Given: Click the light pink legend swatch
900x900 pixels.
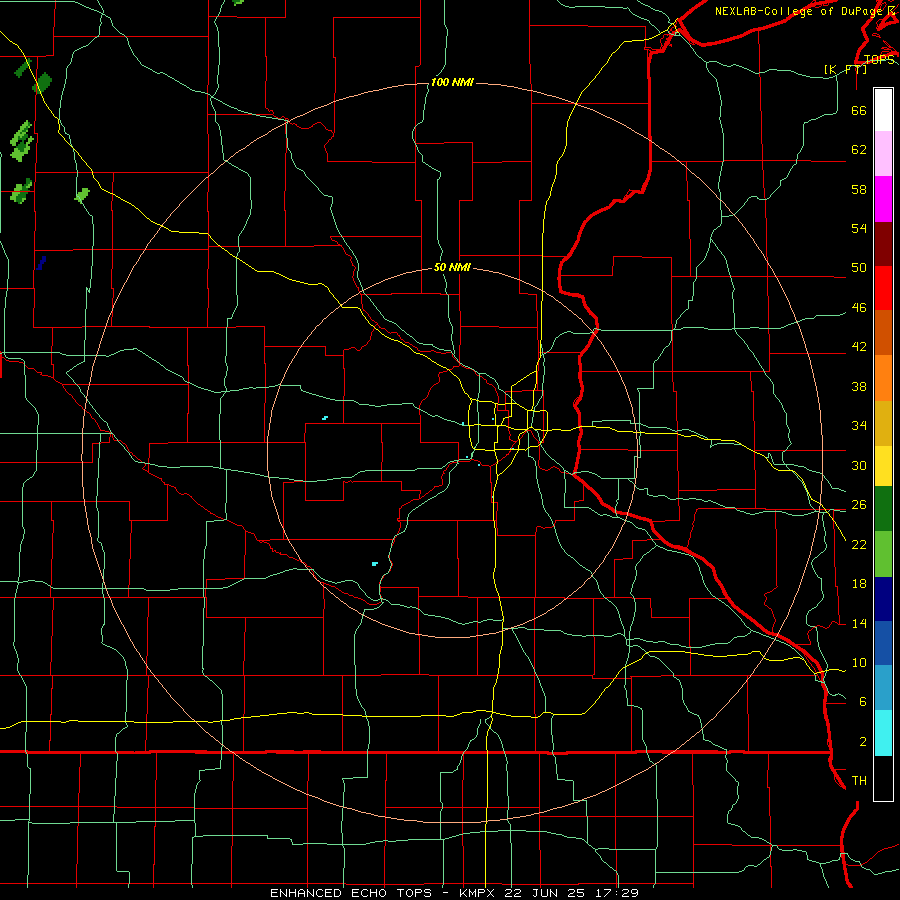Looking at the screenshot, I should click(x=883, y=154).
